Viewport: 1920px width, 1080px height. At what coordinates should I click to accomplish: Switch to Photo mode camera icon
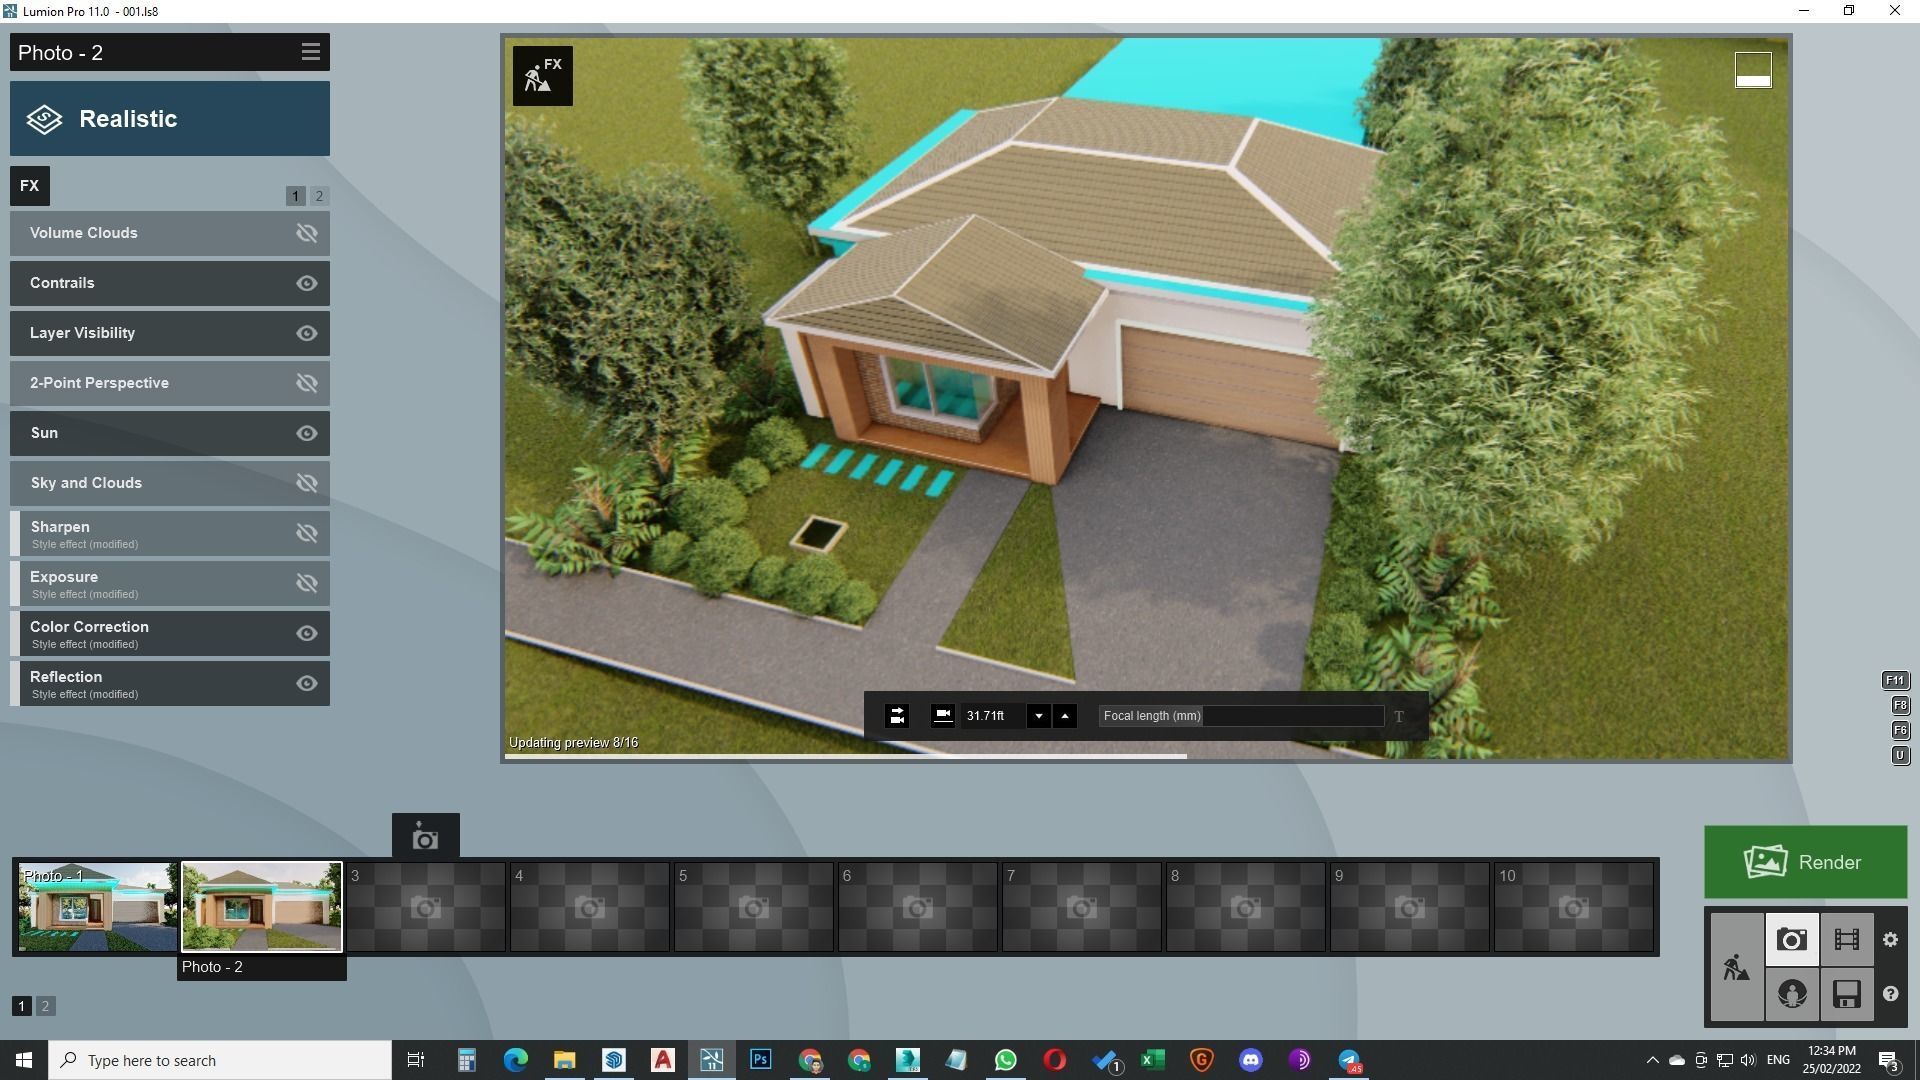(1791, 939)
